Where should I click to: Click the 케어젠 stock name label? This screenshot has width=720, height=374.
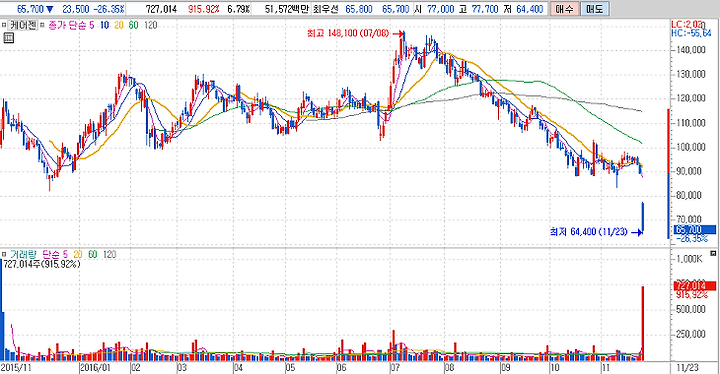[x=23, y=25]
